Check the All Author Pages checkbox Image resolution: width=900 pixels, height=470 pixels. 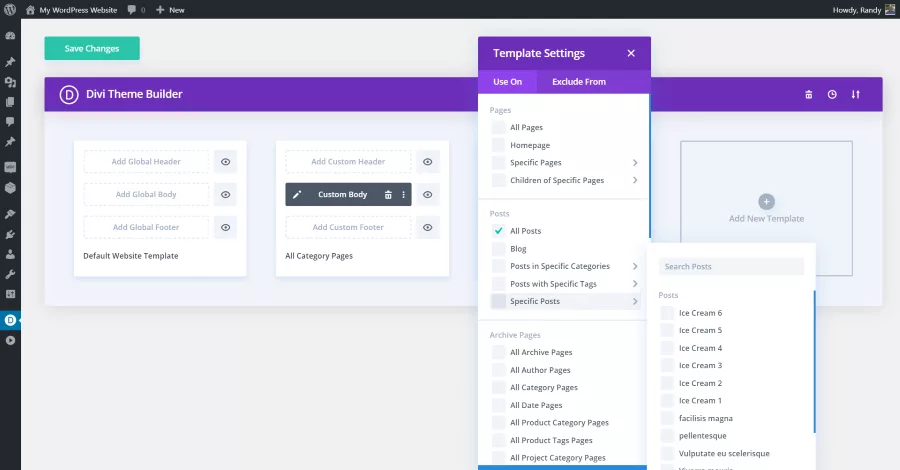[x=499, y=370]
